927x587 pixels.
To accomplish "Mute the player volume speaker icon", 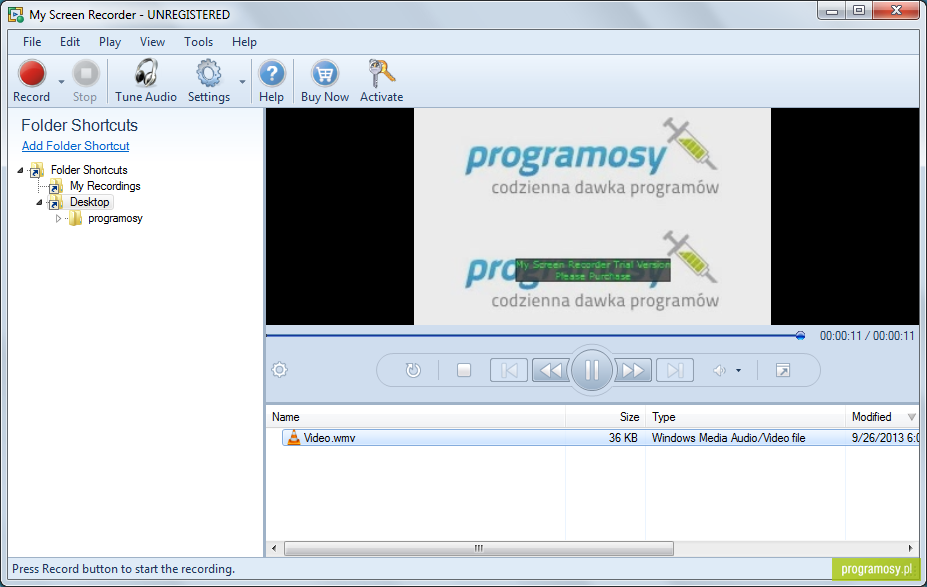I will coord(719,371).
